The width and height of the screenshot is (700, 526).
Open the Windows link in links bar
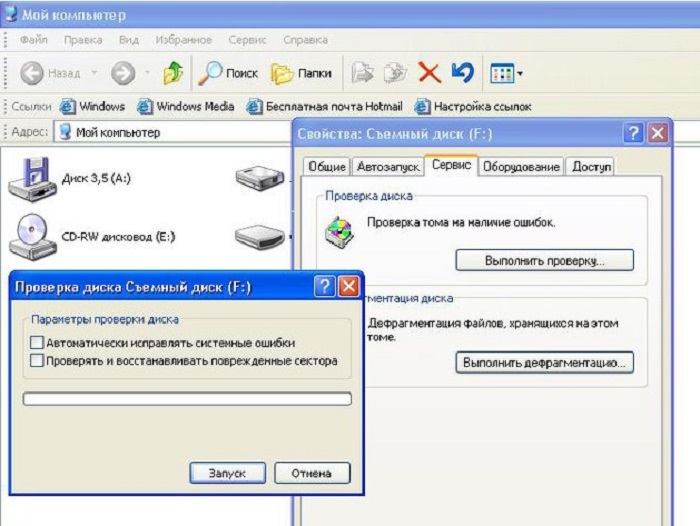(x=92, y=106)
